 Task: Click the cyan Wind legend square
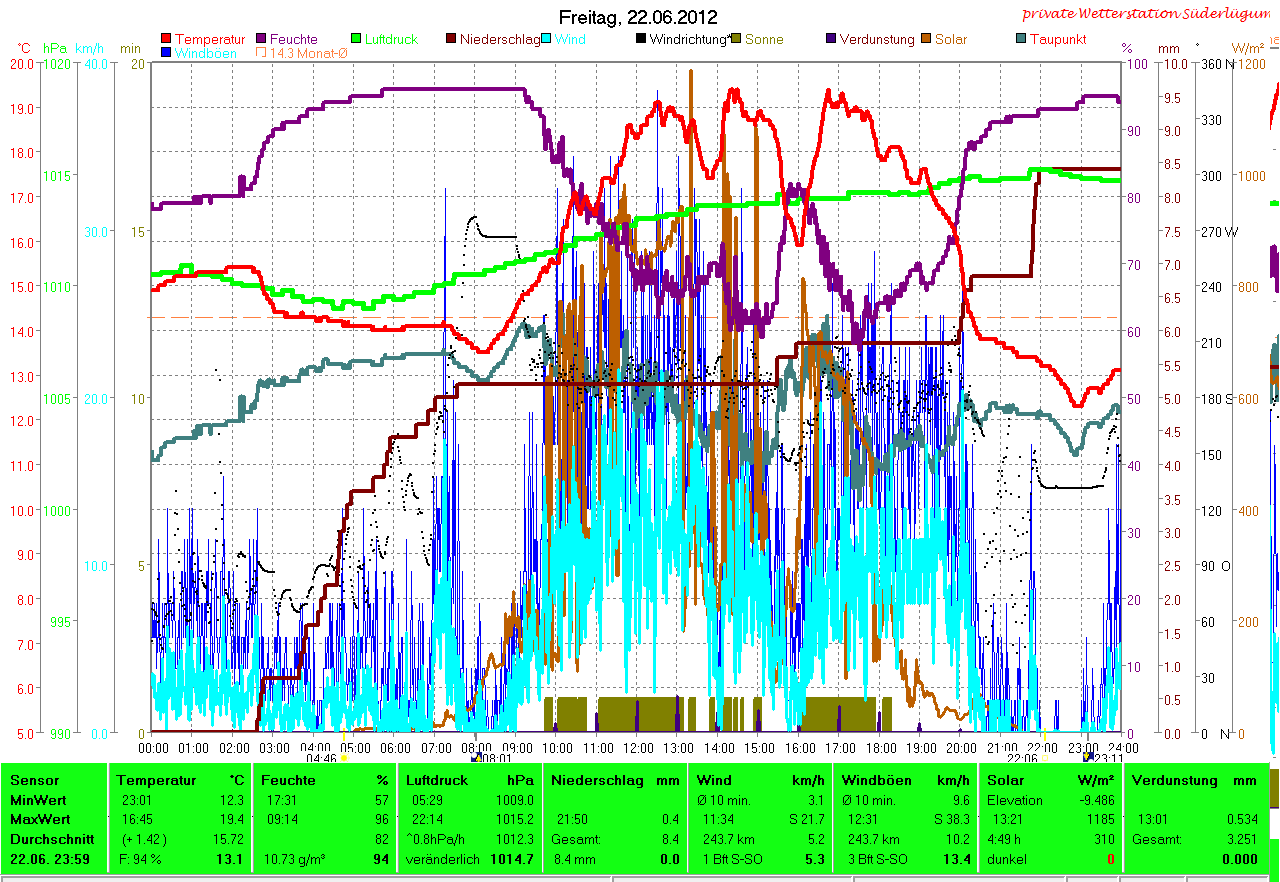click(x=547, y=40)
